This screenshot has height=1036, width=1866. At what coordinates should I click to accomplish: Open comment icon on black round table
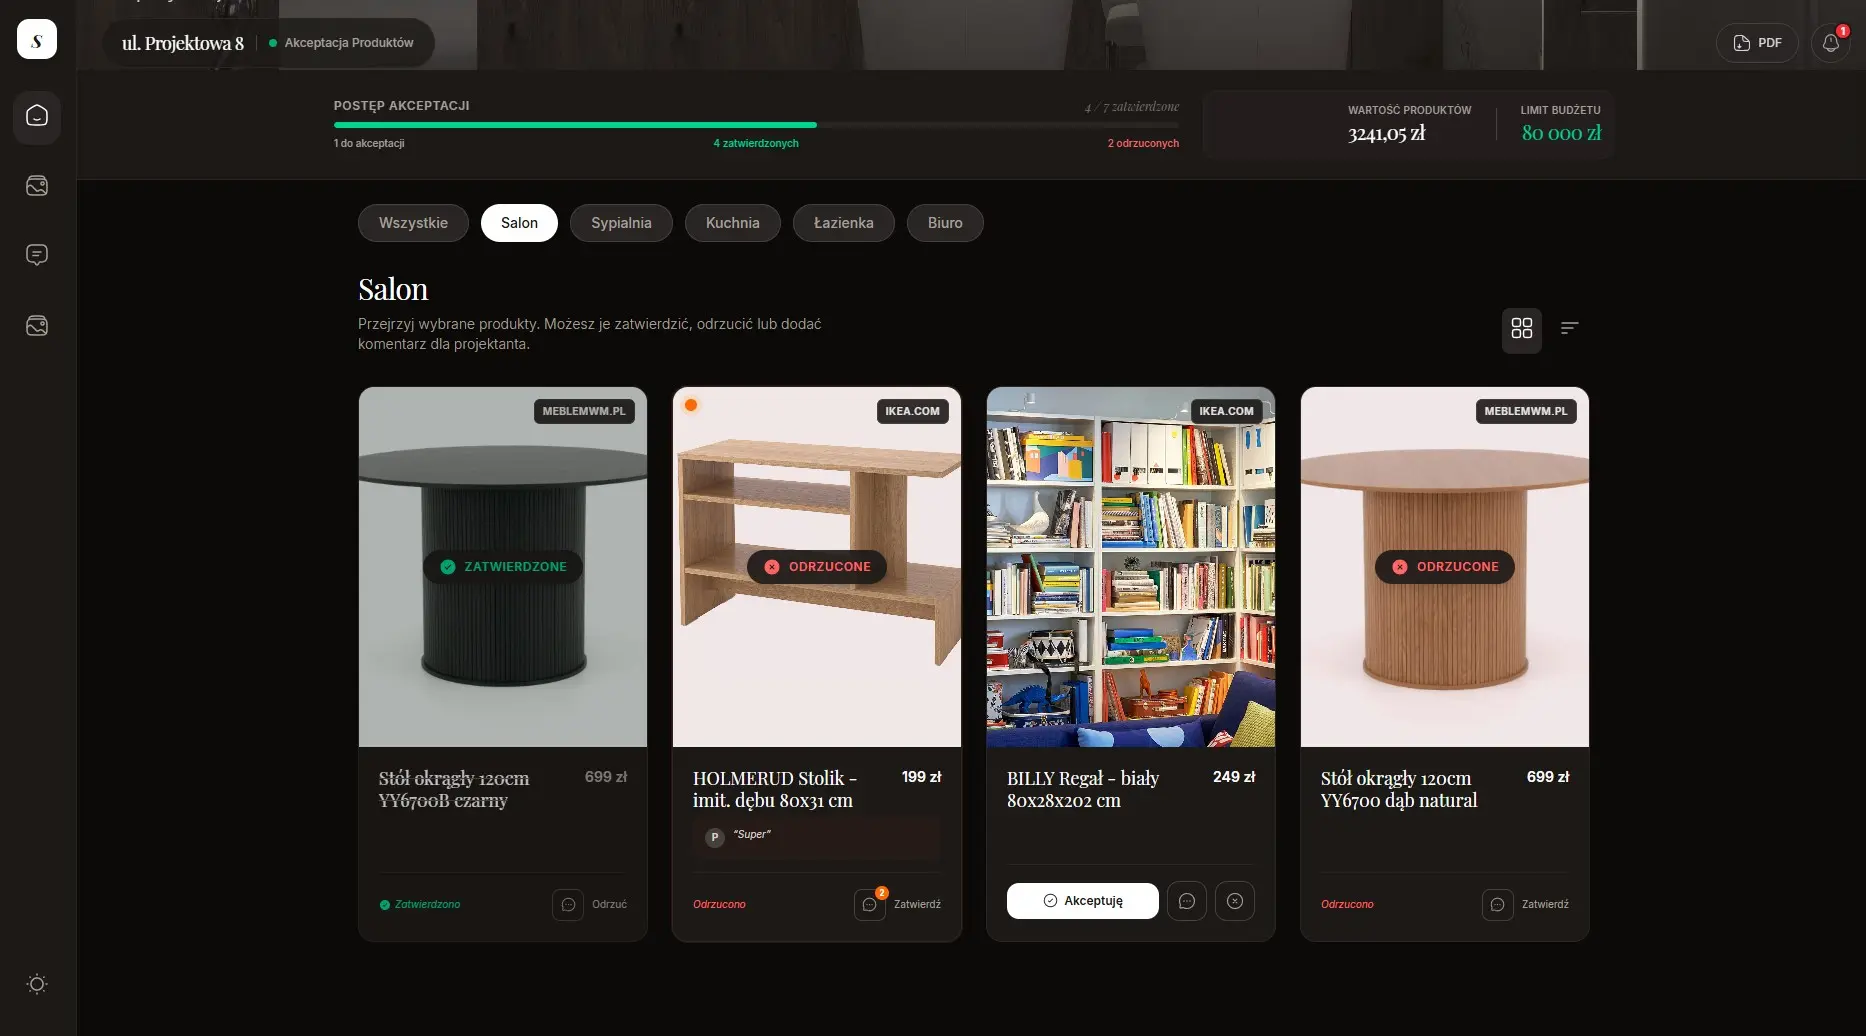[x=568, y=904]
